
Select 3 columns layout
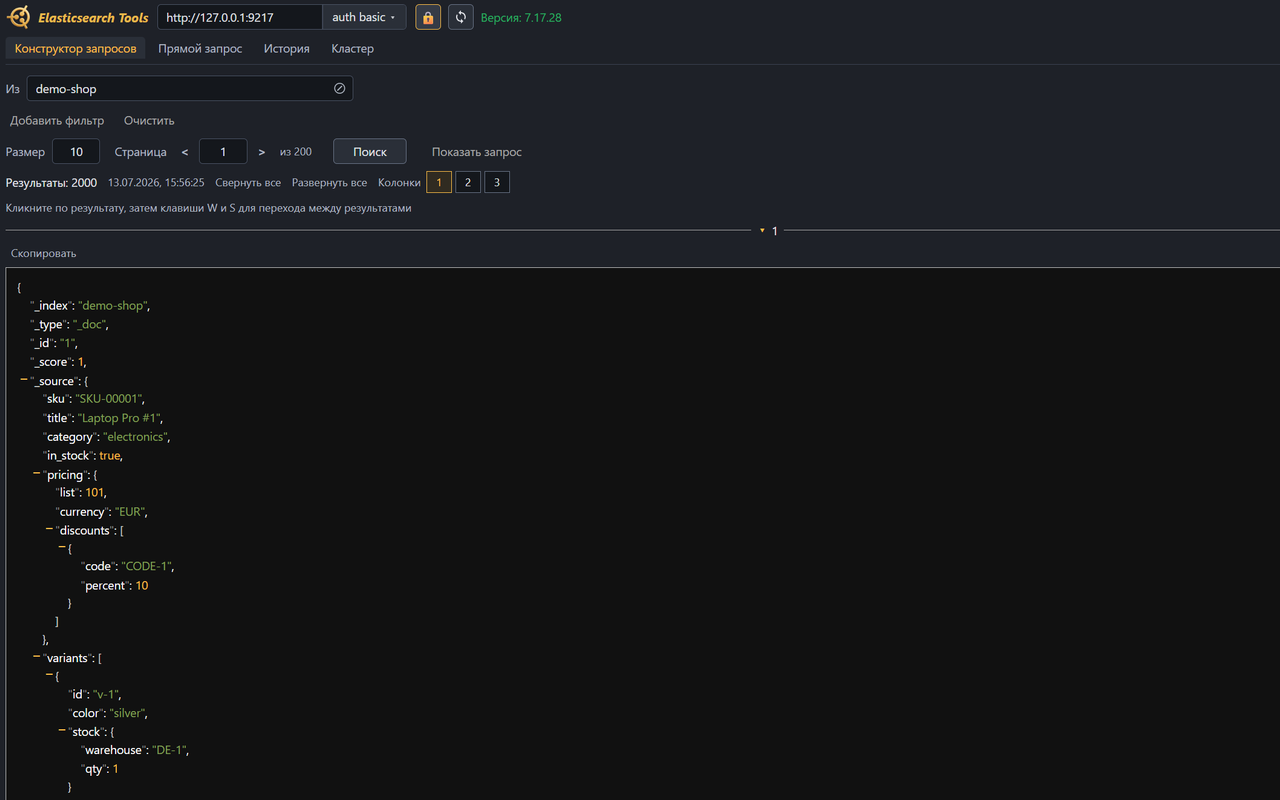pyautogui.click(x=497, y=182)
